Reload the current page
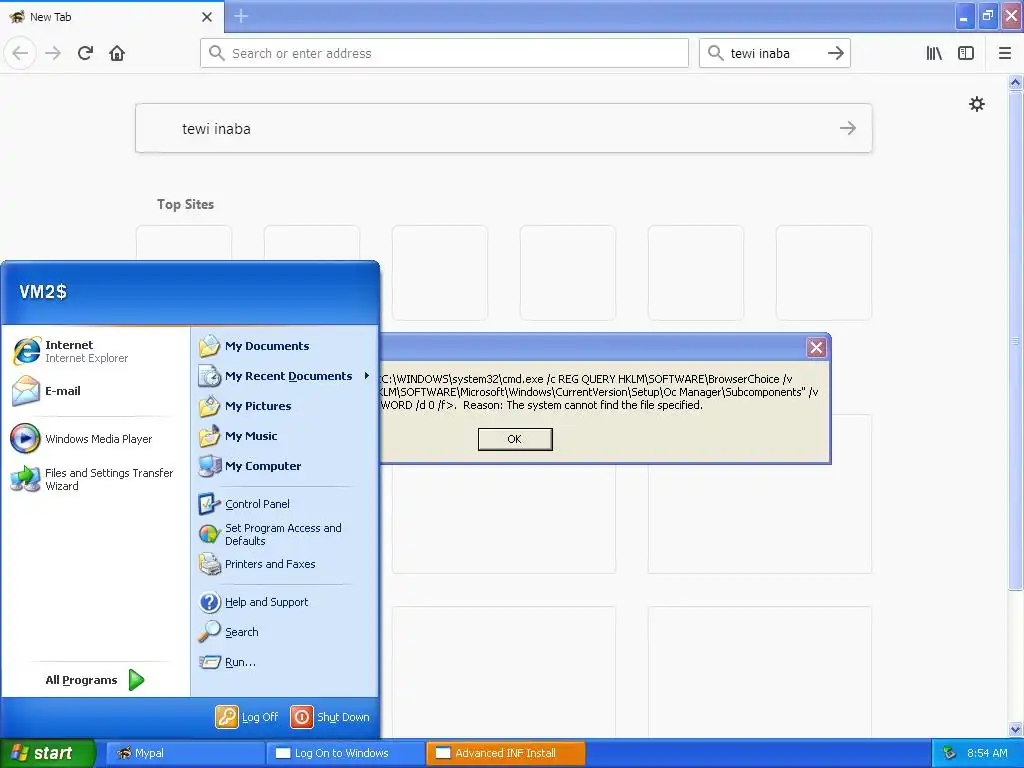The height and width of the screenshot is (768, 1024). coord(85,53)
